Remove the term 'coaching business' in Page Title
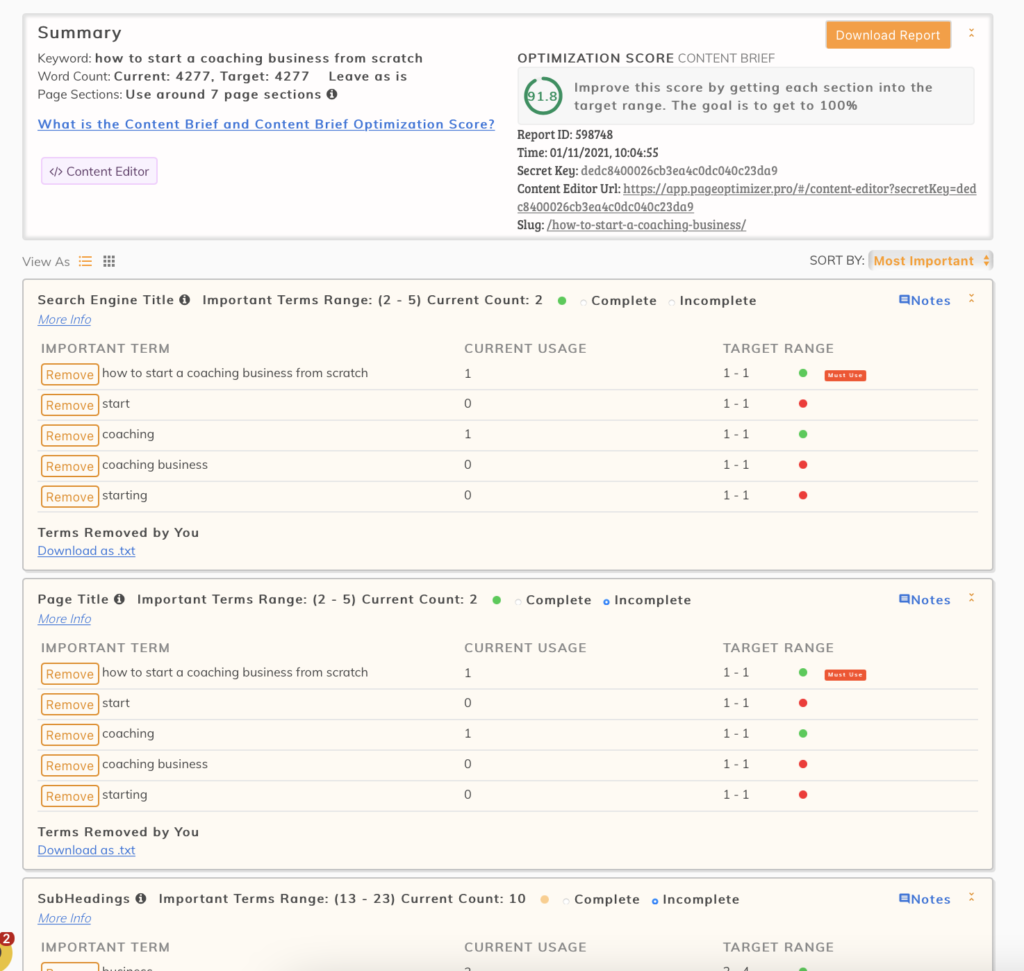This screenshot has width=1024, height=971. pyautogui.click(x=70, y=765)
